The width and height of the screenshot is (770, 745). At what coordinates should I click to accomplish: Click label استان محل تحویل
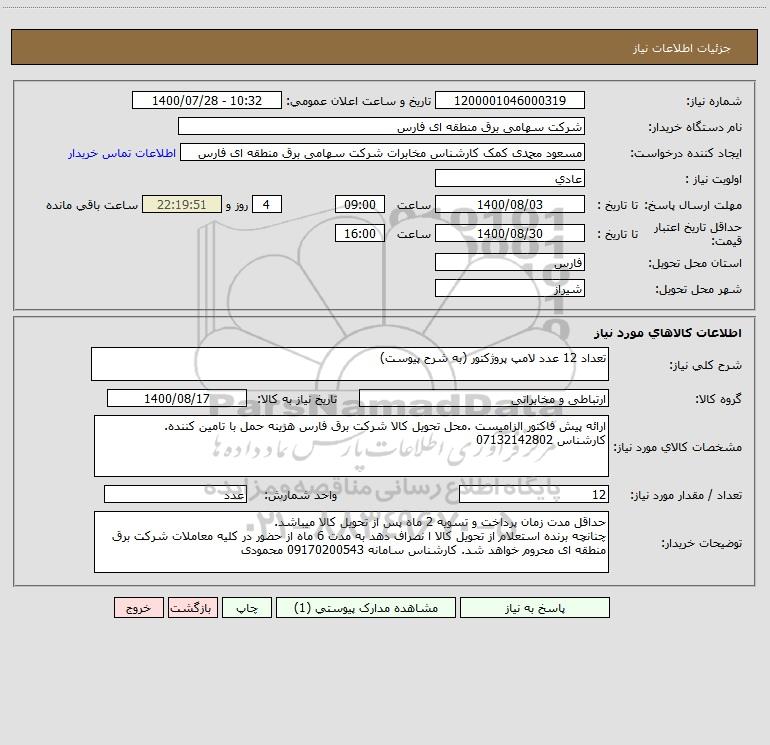click(x=695, y=264)
